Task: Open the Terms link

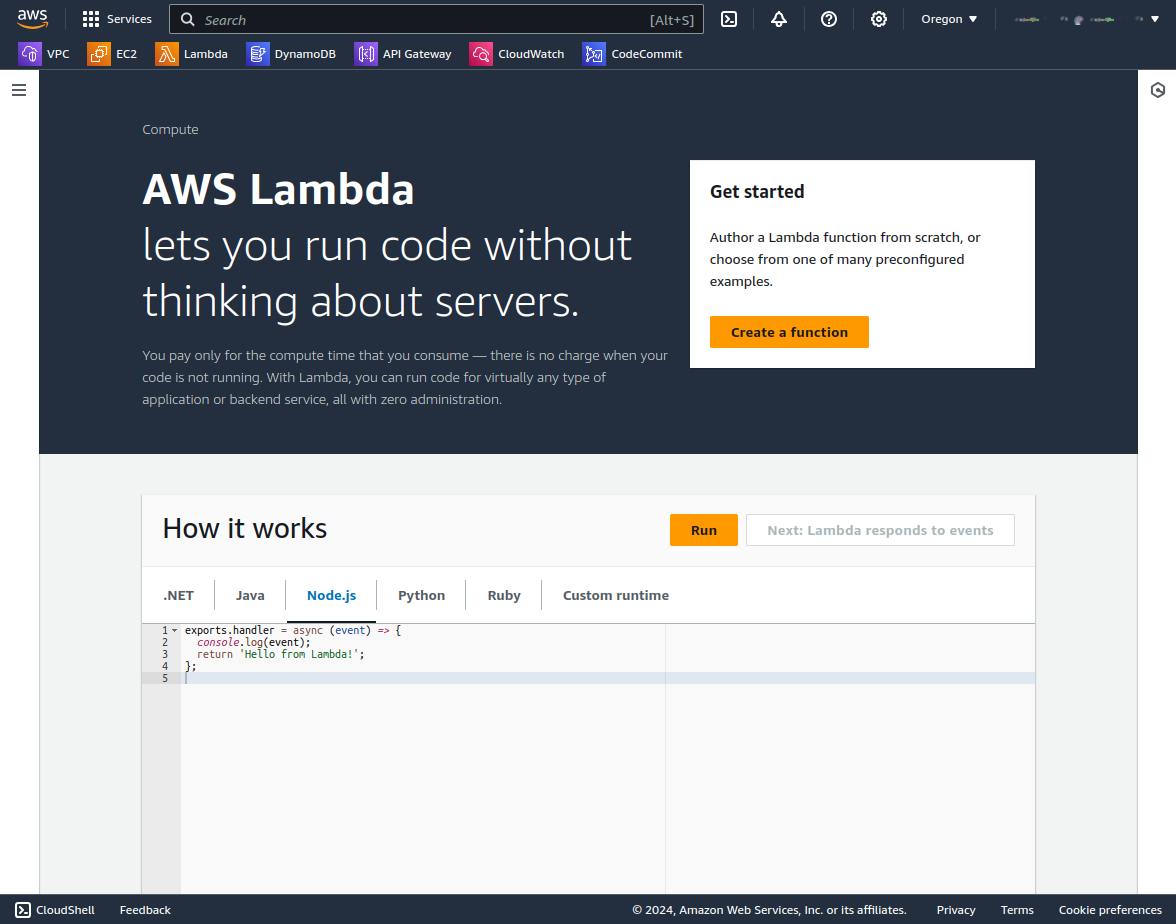Action: click(x=1017, y=910)
